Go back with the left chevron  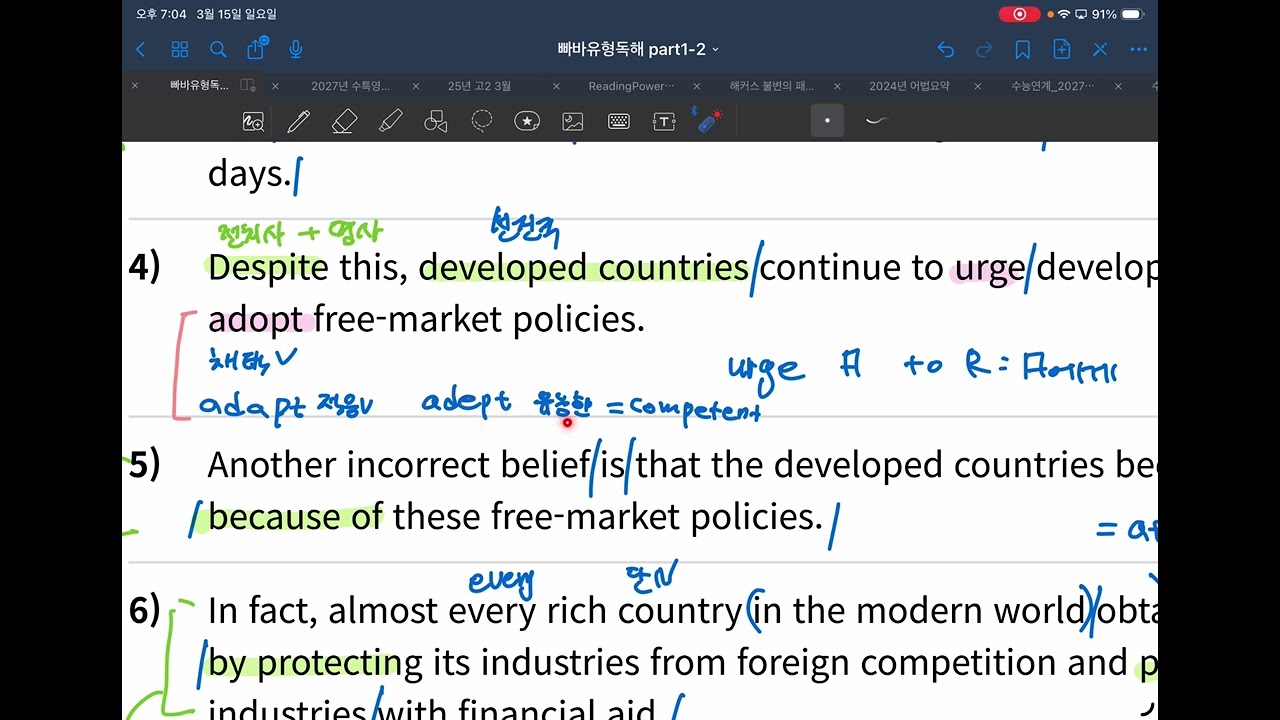[x=140, y=49]
